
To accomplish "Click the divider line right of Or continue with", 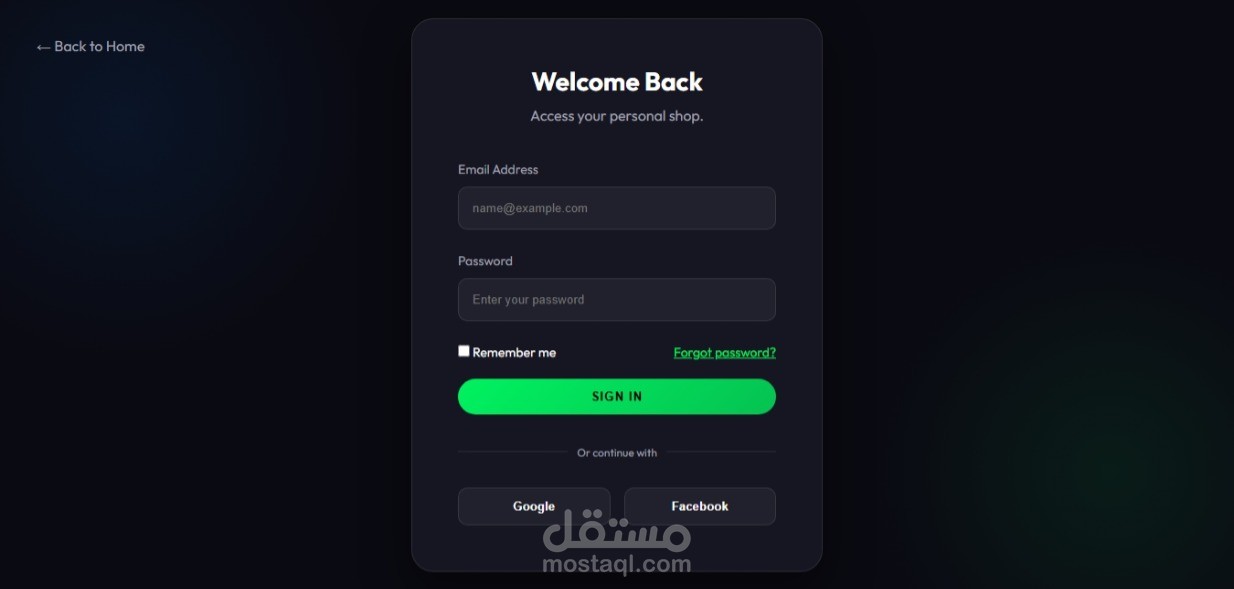I will point(721,452).
